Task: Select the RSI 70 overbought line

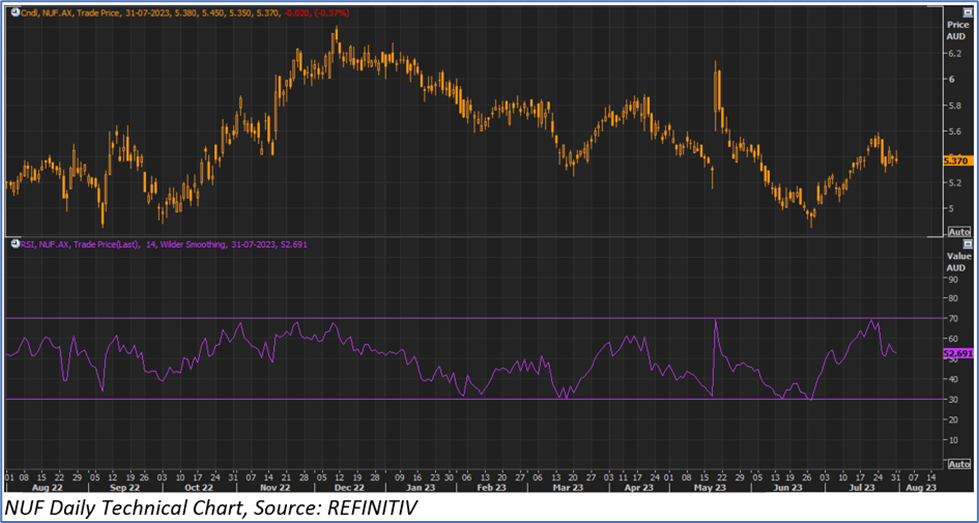Action: coord(400,318)
